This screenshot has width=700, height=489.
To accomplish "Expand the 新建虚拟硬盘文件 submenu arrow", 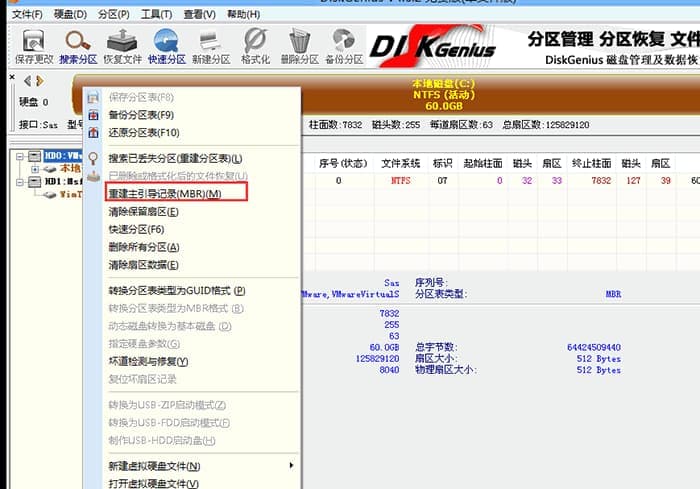I will 292,466.
